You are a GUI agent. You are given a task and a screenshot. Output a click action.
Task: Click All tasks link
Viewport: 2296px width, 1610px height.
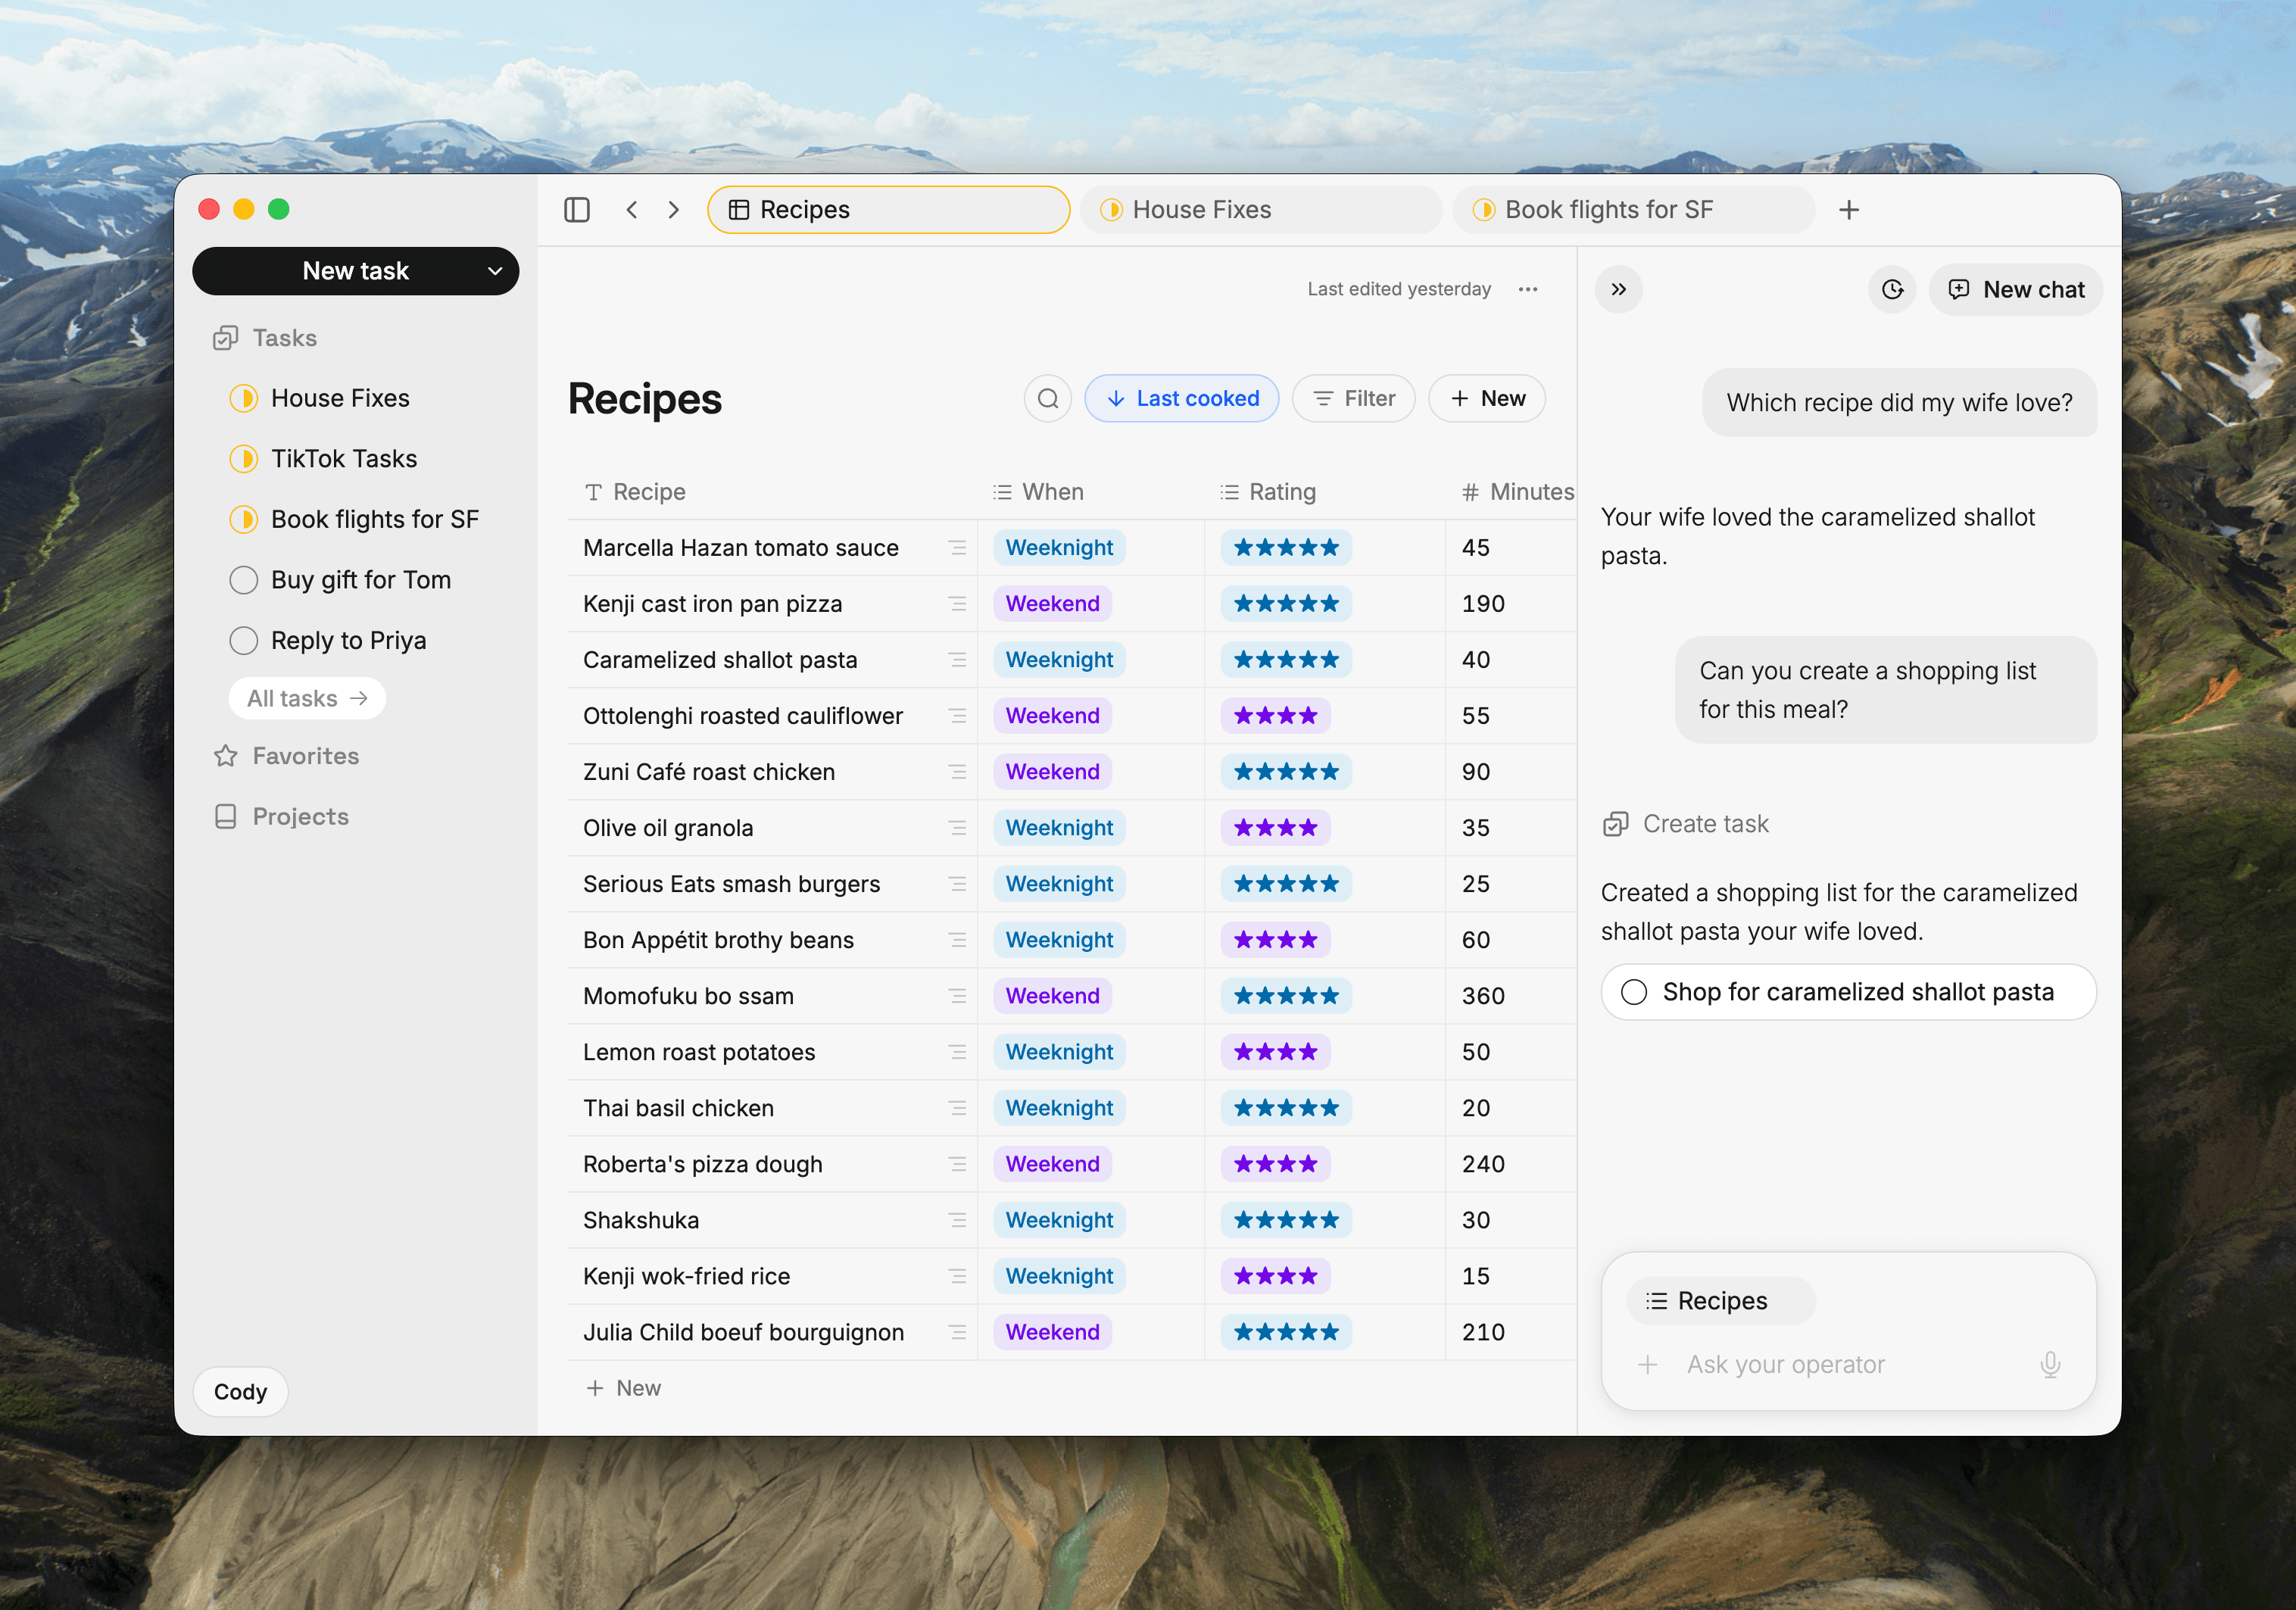[x=307, y=698]
